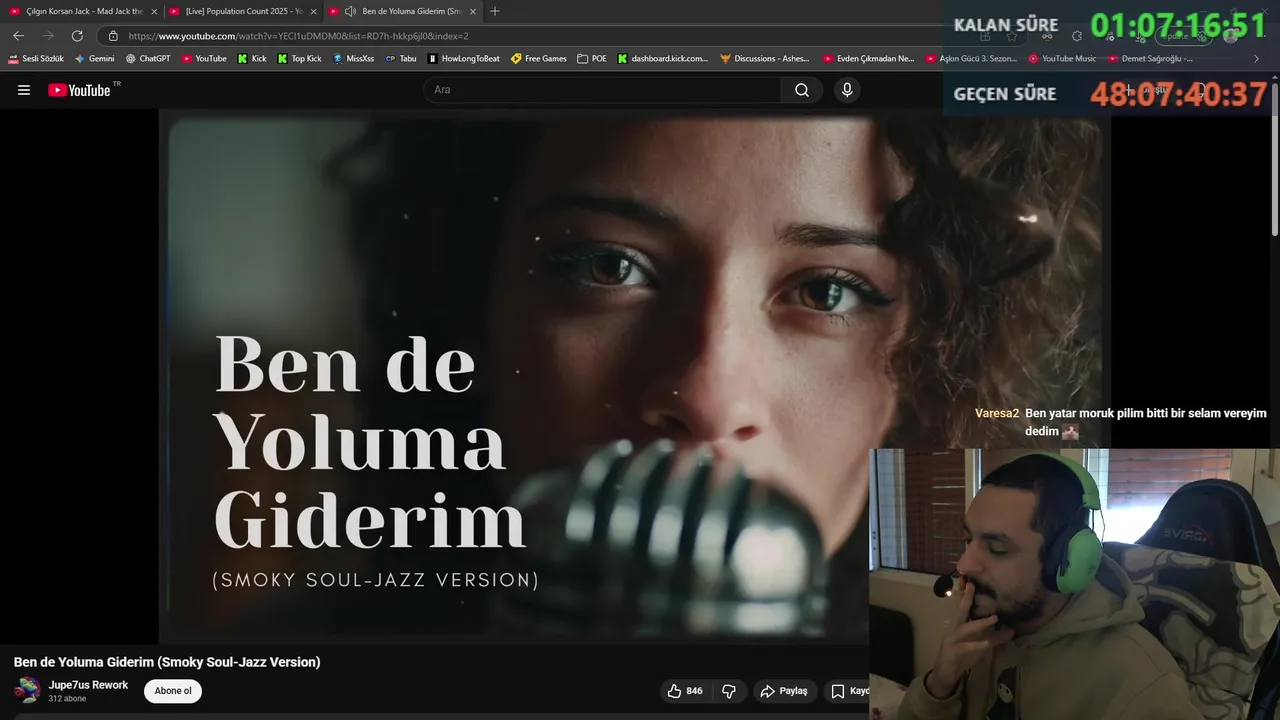The height and width of the screenshot is (720, 1280).
Task: Go back with the browser back arrow
Action: 18,36
